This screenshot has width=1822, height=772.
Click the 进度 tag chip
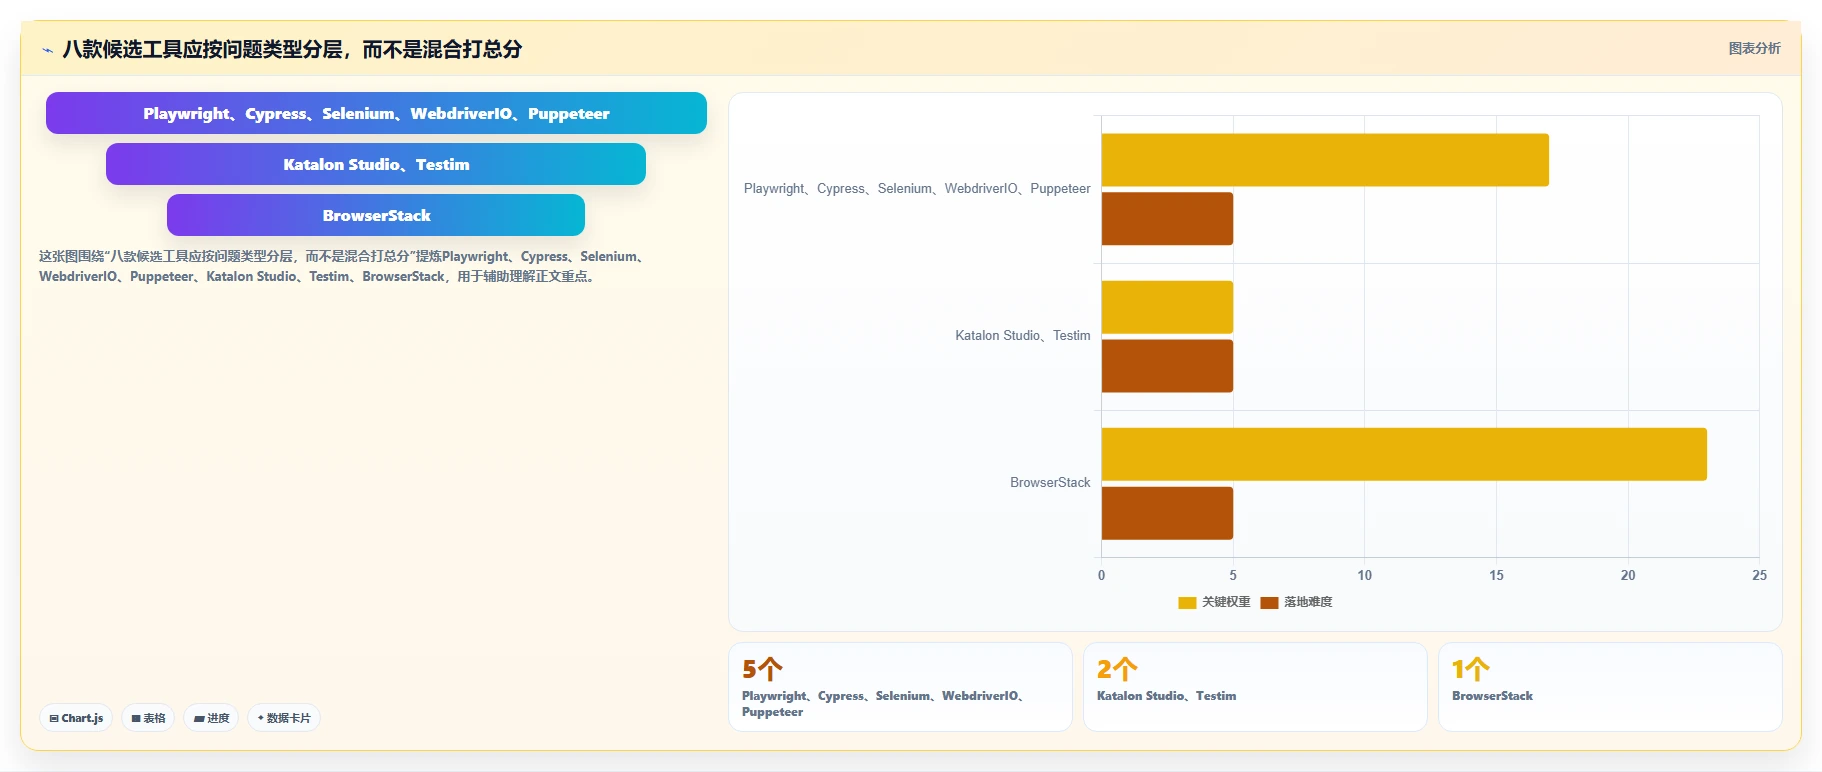211,718
